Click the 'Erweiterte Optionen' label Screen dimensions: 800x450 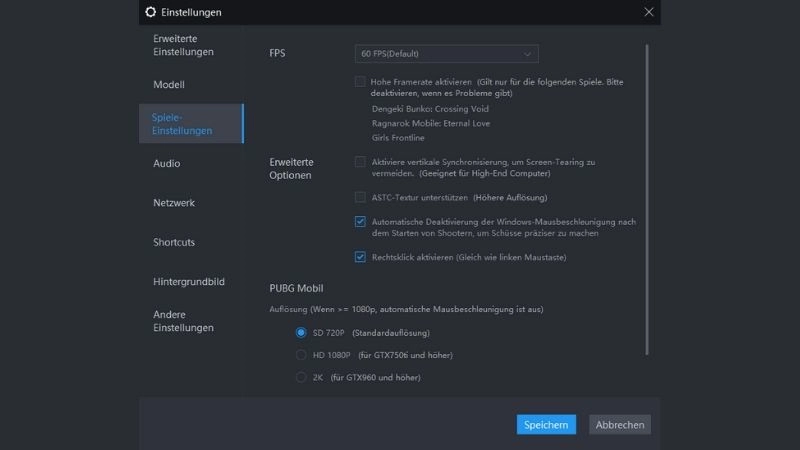[291, 168]
